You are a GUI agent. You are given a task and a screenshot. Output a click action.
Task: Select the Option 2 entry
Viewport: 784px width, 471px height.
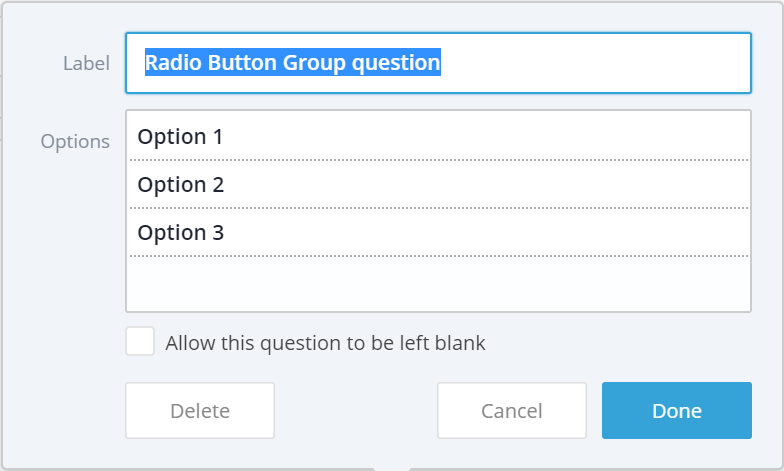pyautogui.click(x=438, y=184)
